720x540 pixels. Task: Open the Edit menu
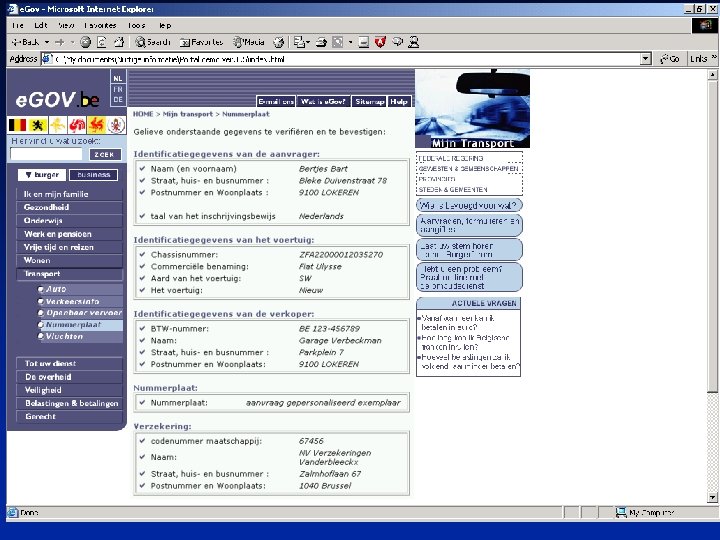tap(41, 25)
